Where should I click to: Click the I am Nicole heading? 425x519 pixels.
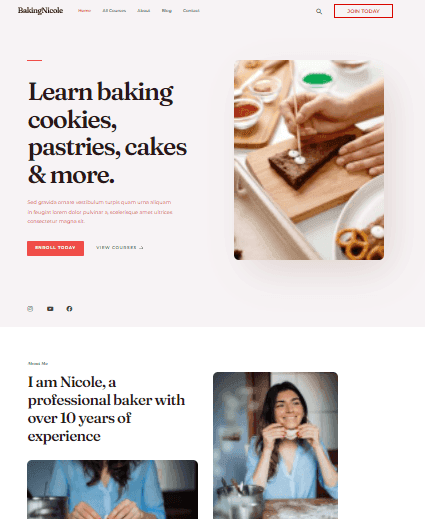(106, 409)
